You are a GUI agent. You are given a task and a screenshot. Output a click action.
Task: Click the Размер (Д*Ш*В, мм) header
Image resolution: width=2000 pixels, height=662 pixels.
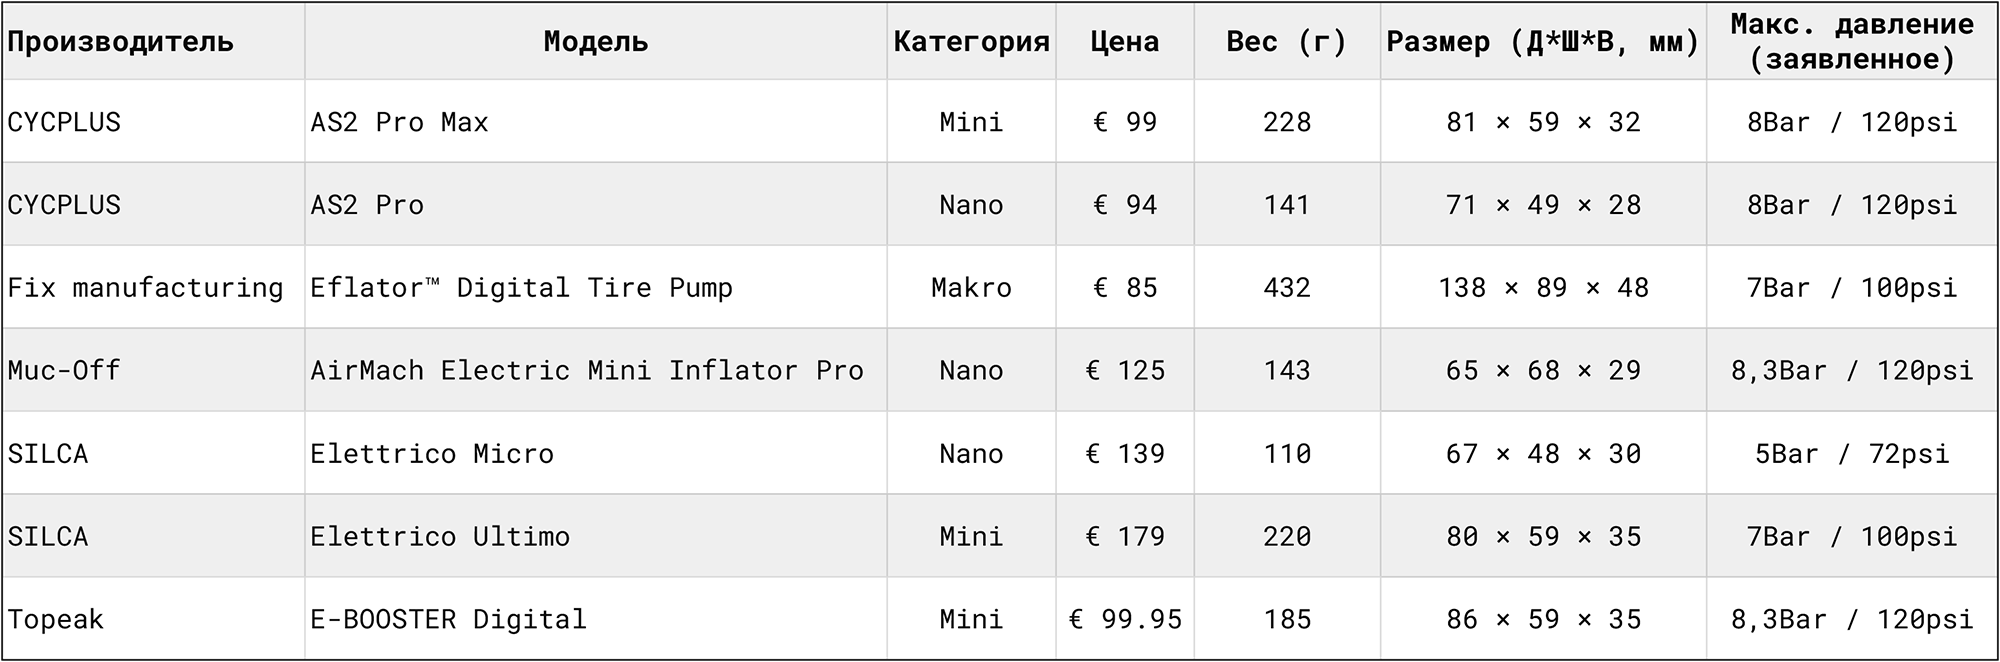[x=1543, y=42]
